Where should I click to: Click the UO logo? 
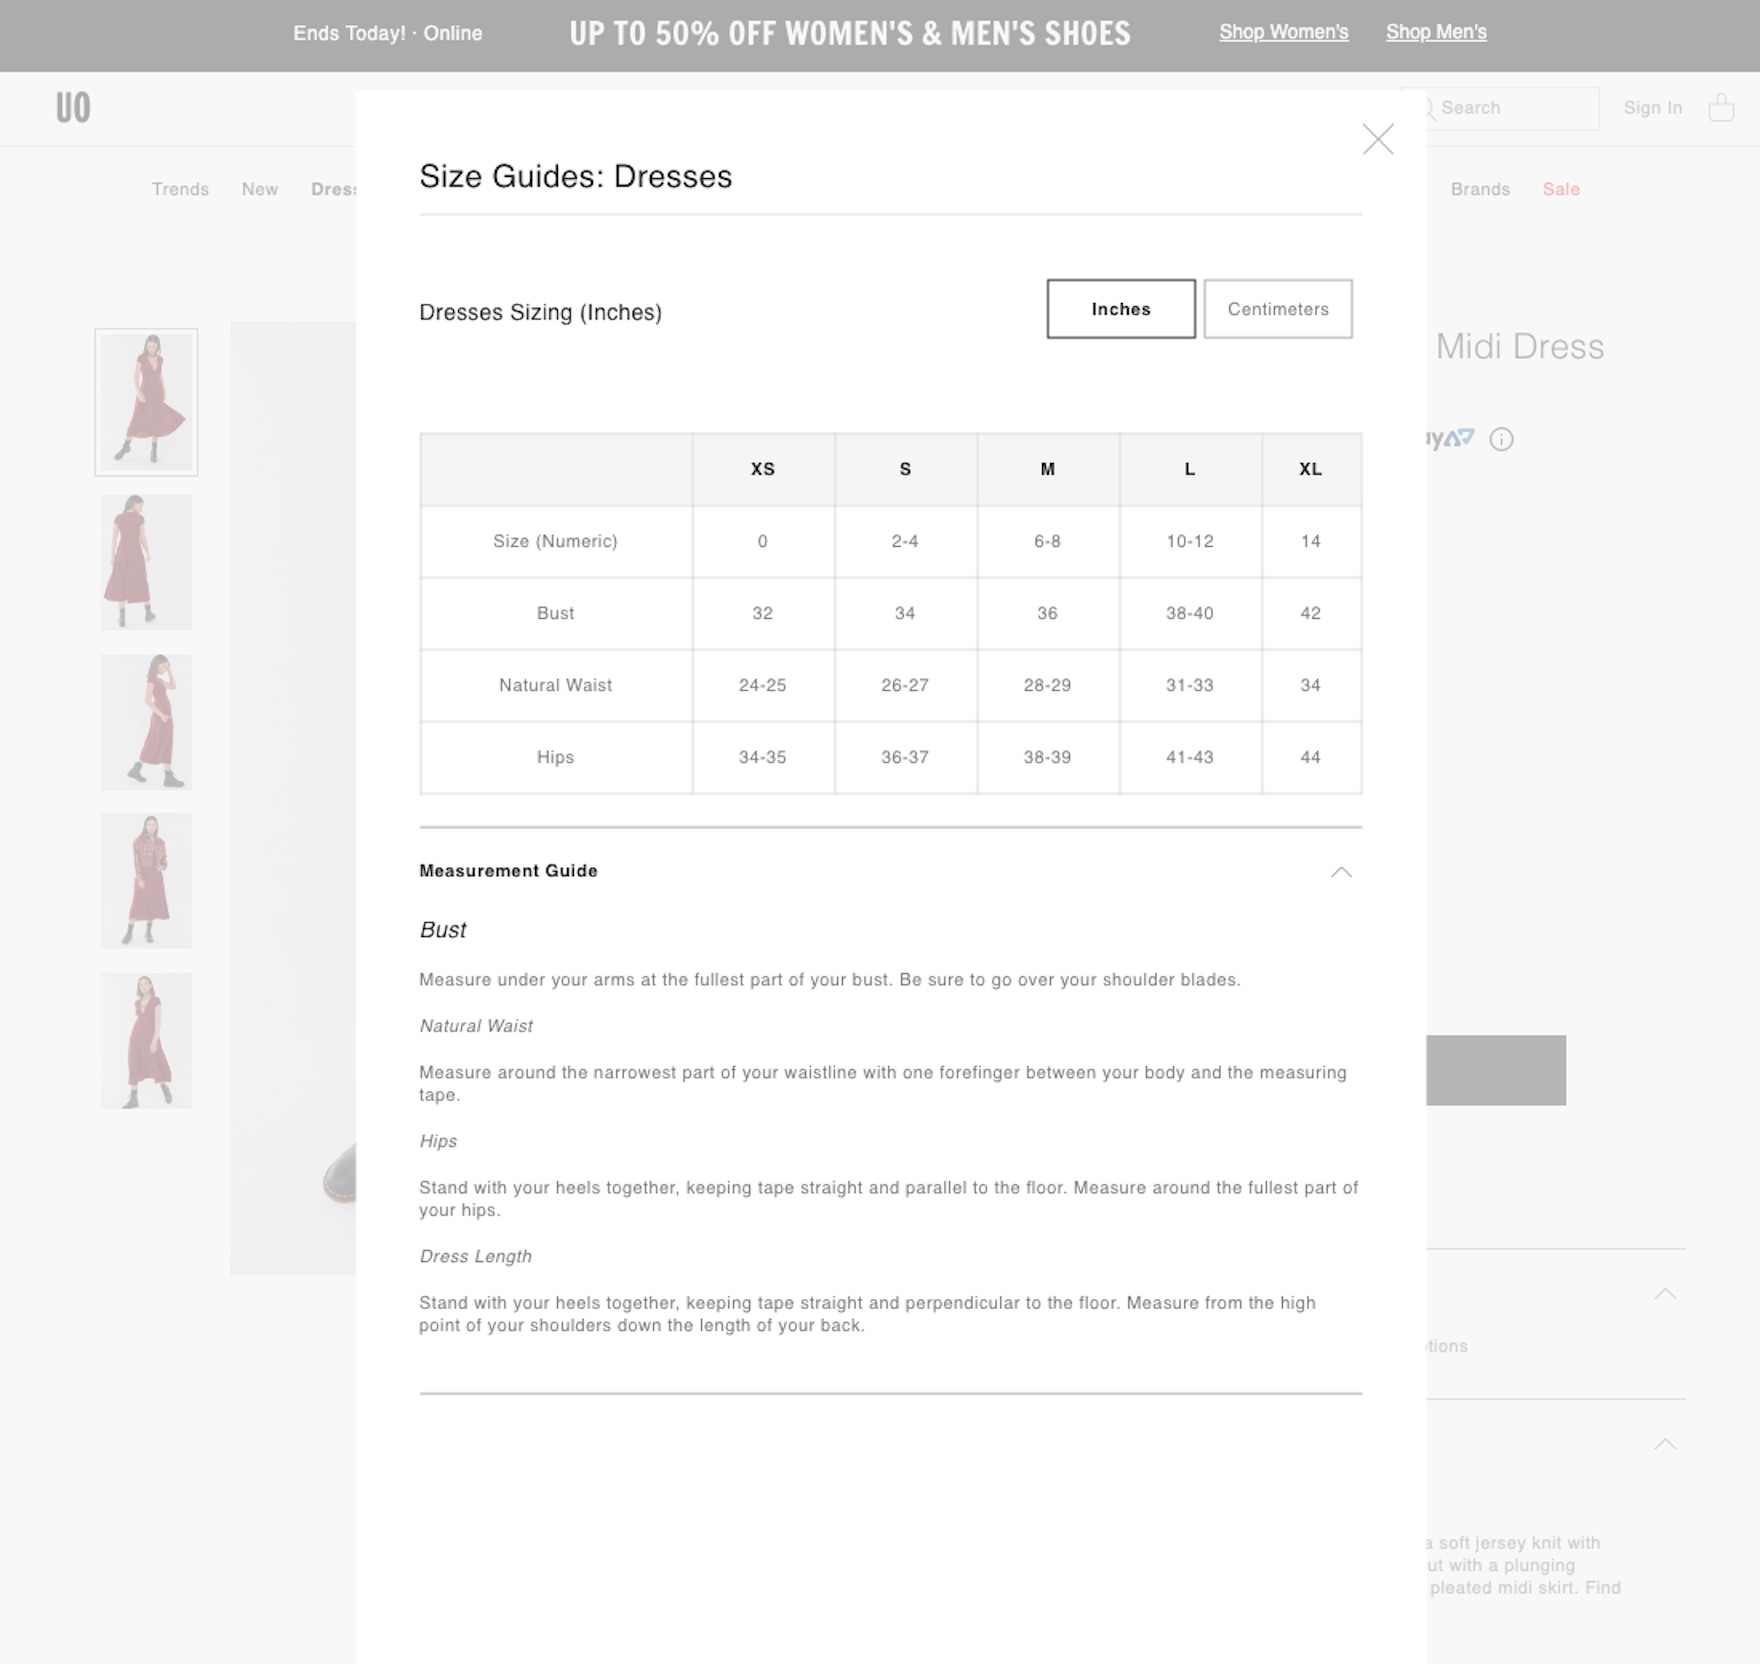click(x=73, y=107)
